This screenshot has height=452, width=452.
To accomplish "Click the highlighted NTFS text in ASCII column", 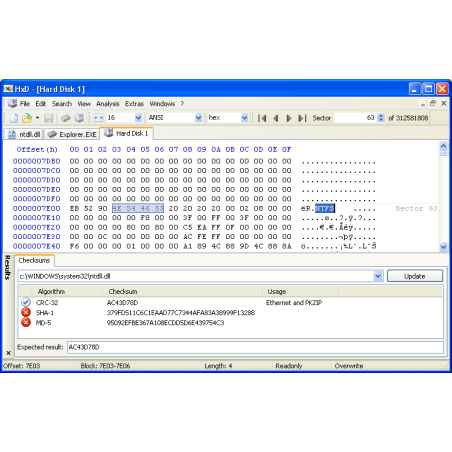I will tap(325, 208).
